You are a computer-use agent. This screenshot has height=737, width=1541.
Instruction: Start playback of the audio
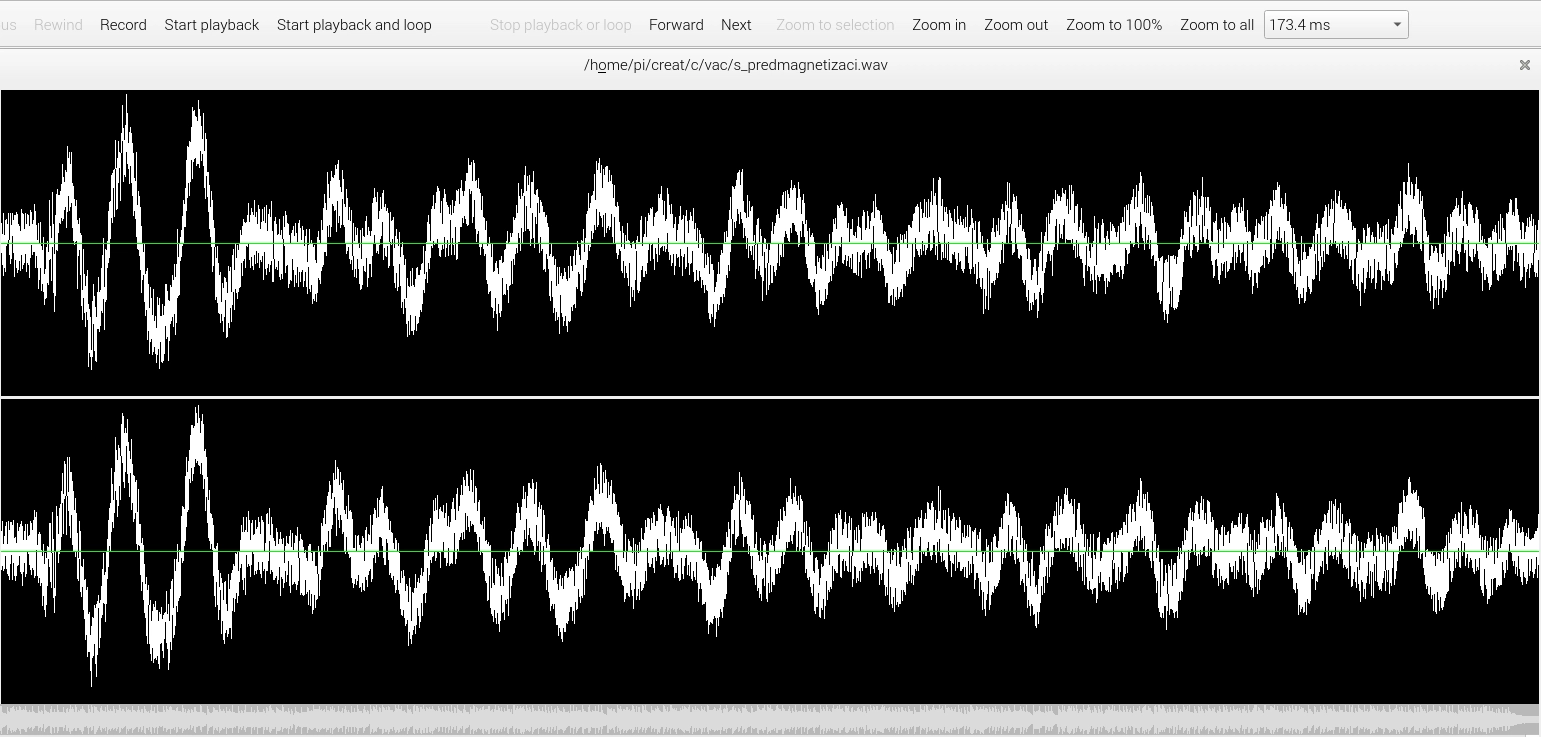tap(212, 25)
